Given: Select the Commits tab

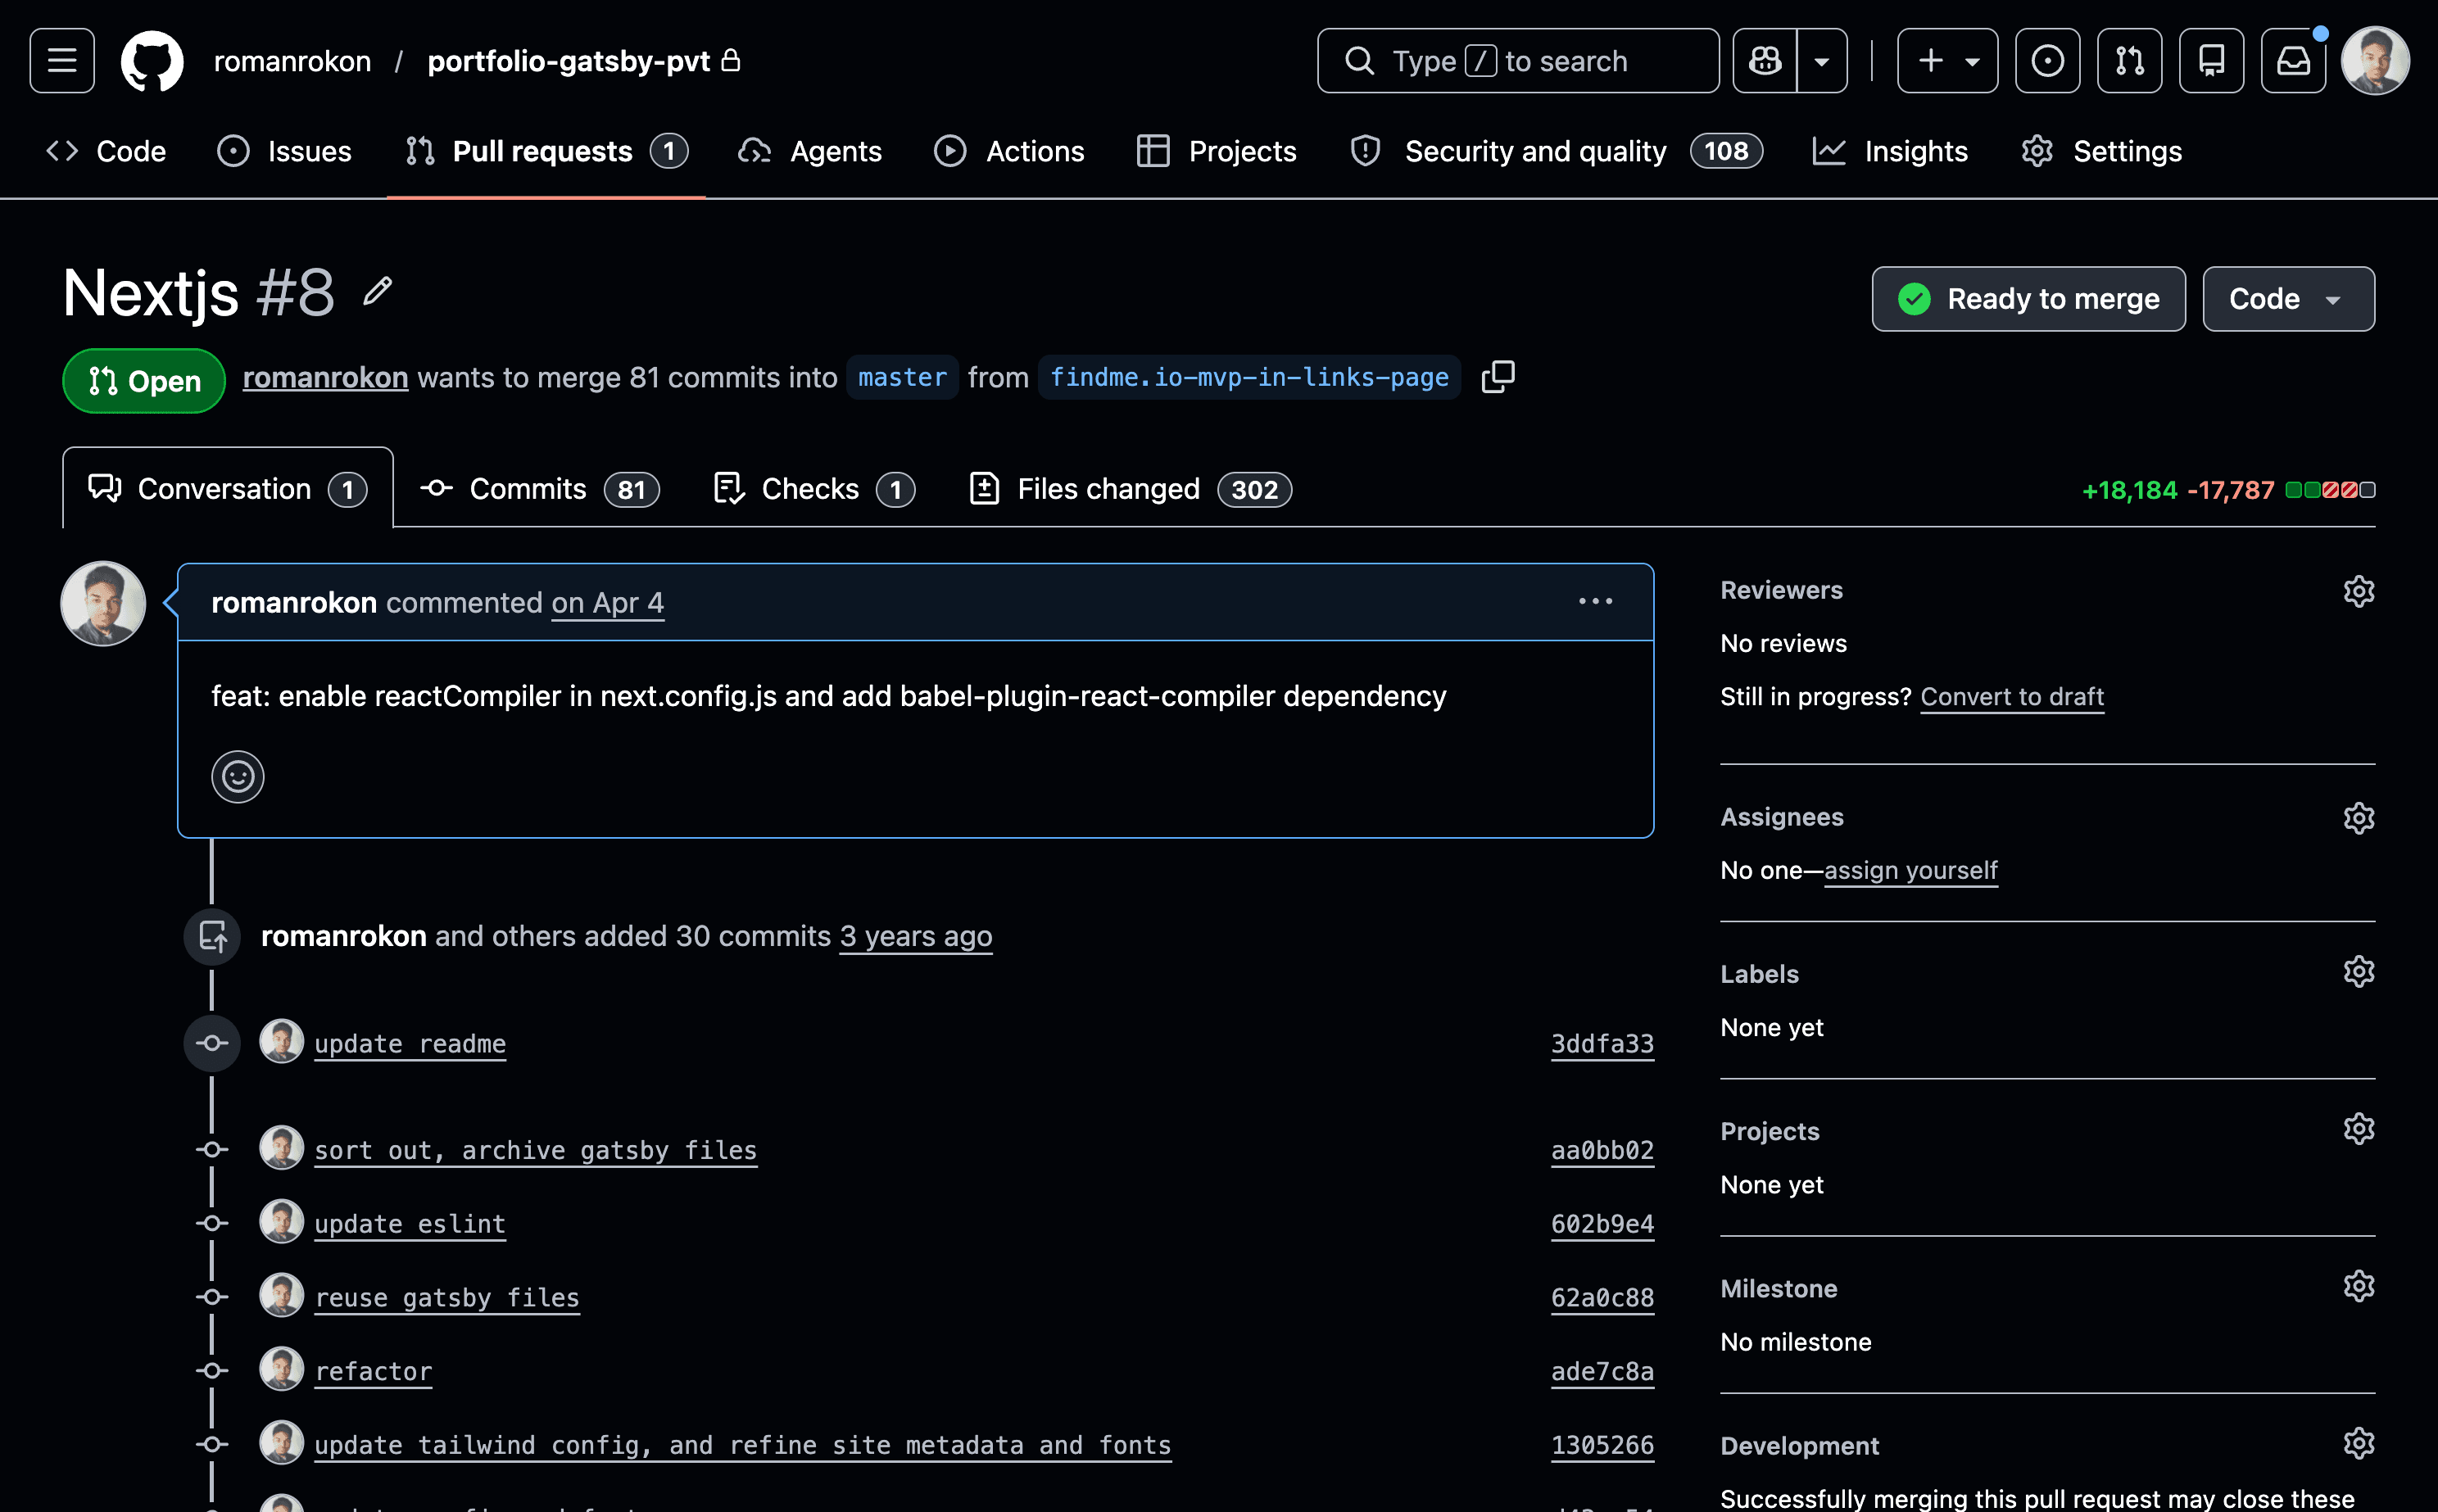Looking at the screenshot, I should (x=540, y=489).
